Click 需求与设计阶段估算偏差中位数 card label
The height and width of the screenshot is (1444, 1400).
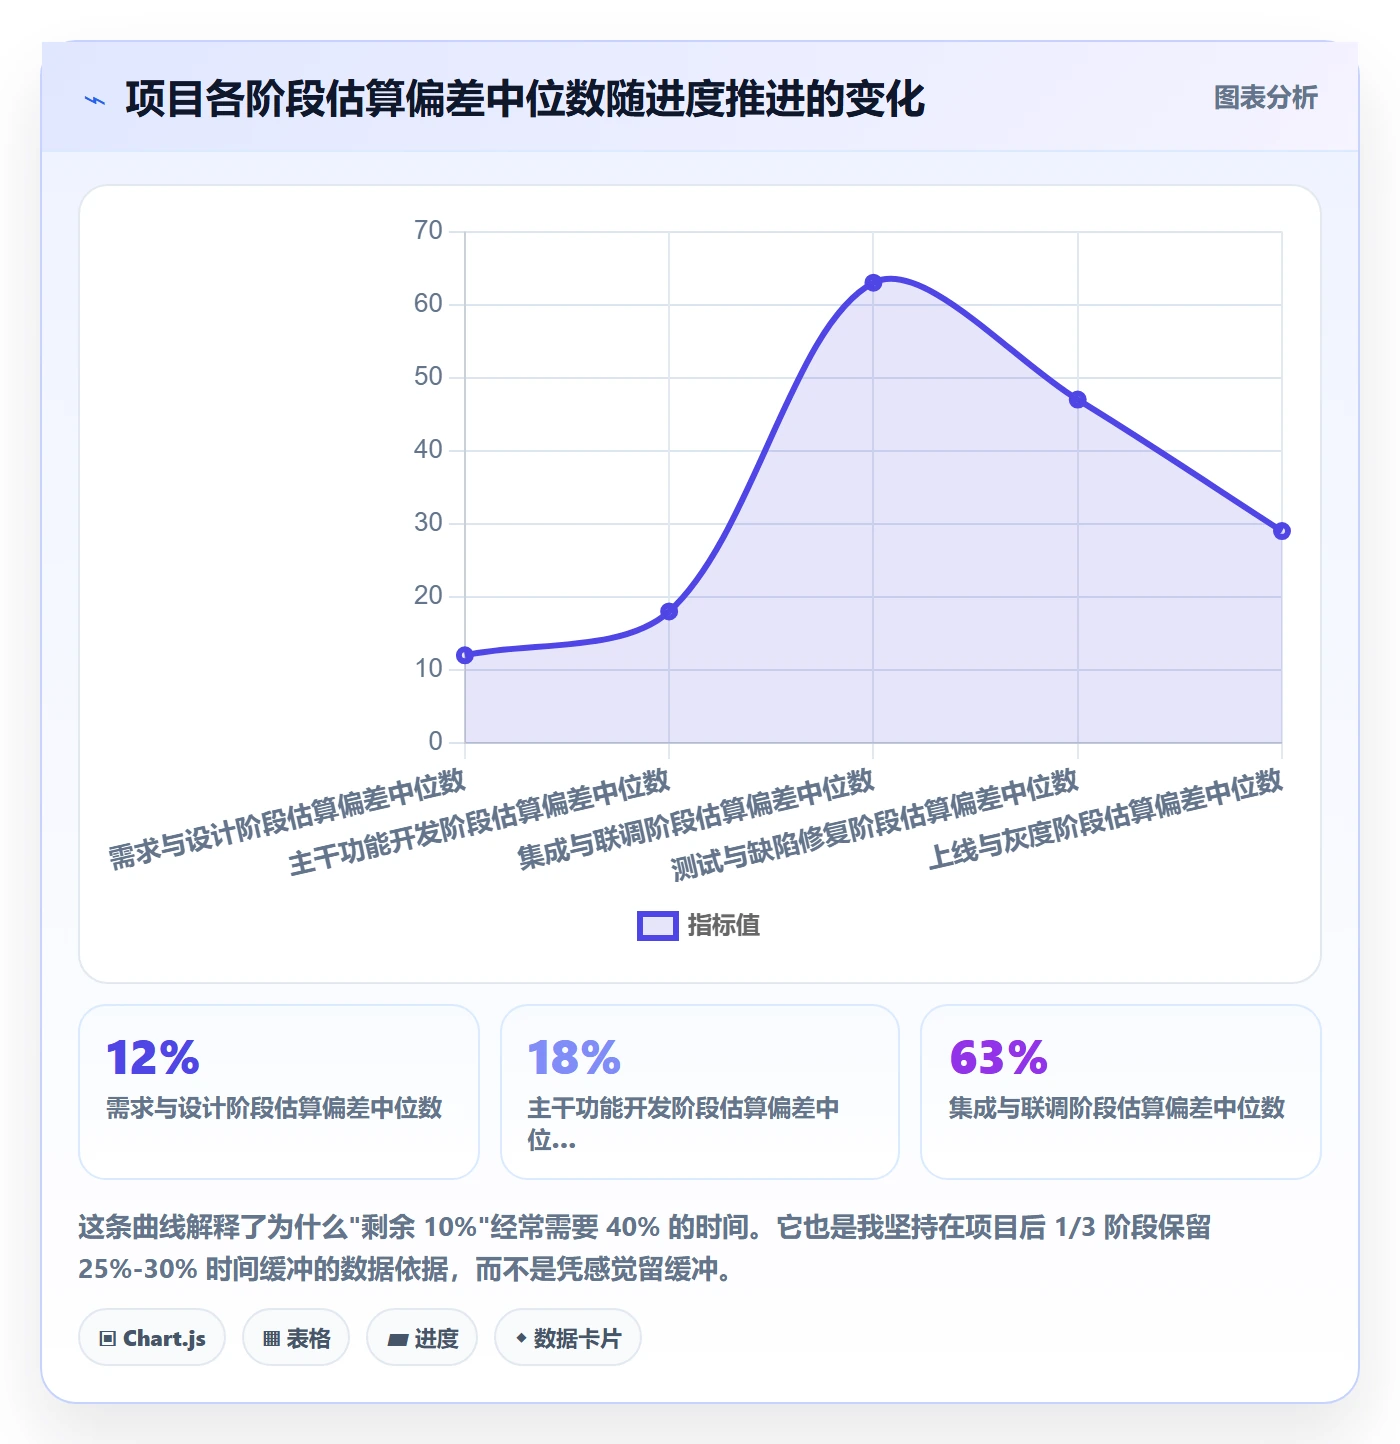click(274, 1108)
